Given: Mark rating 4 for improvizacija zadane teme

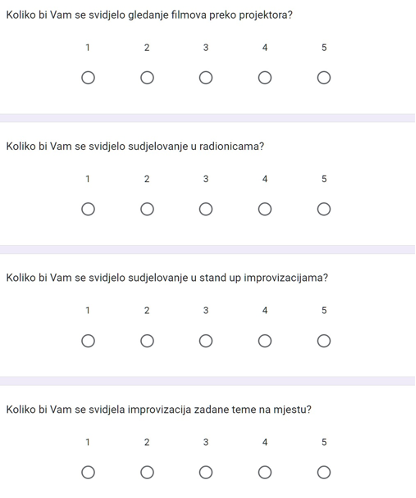Looking at the screenshot, I should (x=265, y=472).
